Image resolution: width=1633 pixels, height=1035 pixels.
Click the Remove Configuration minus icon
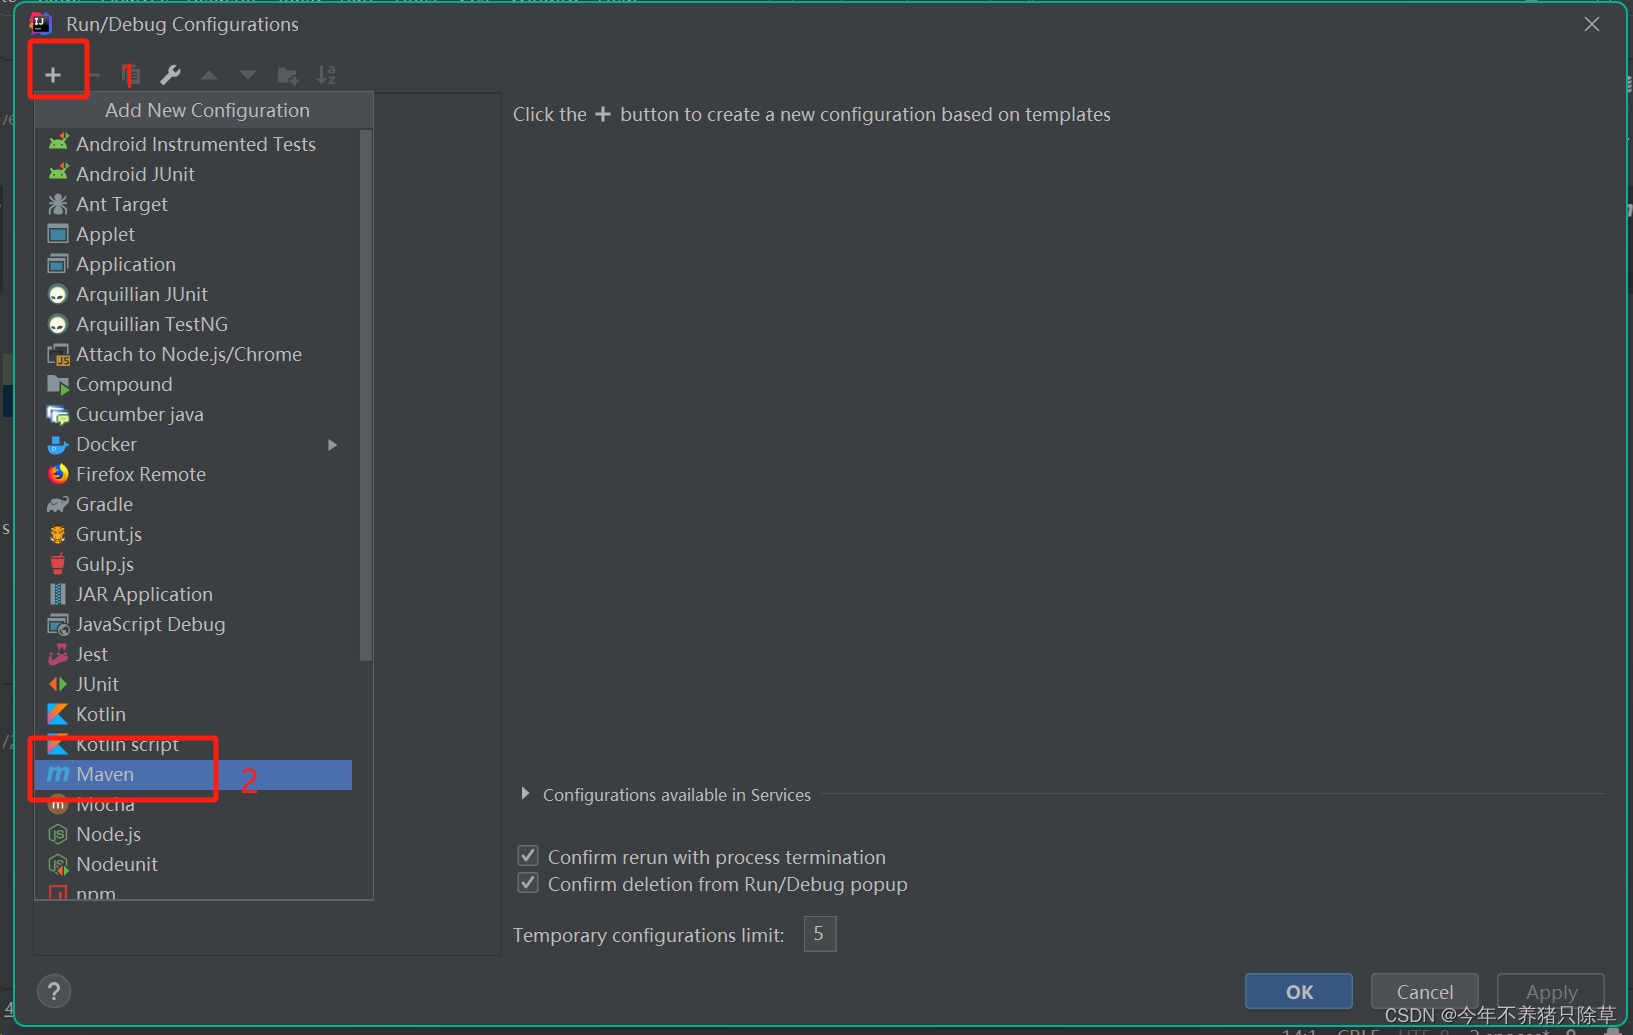coord(94,75)
